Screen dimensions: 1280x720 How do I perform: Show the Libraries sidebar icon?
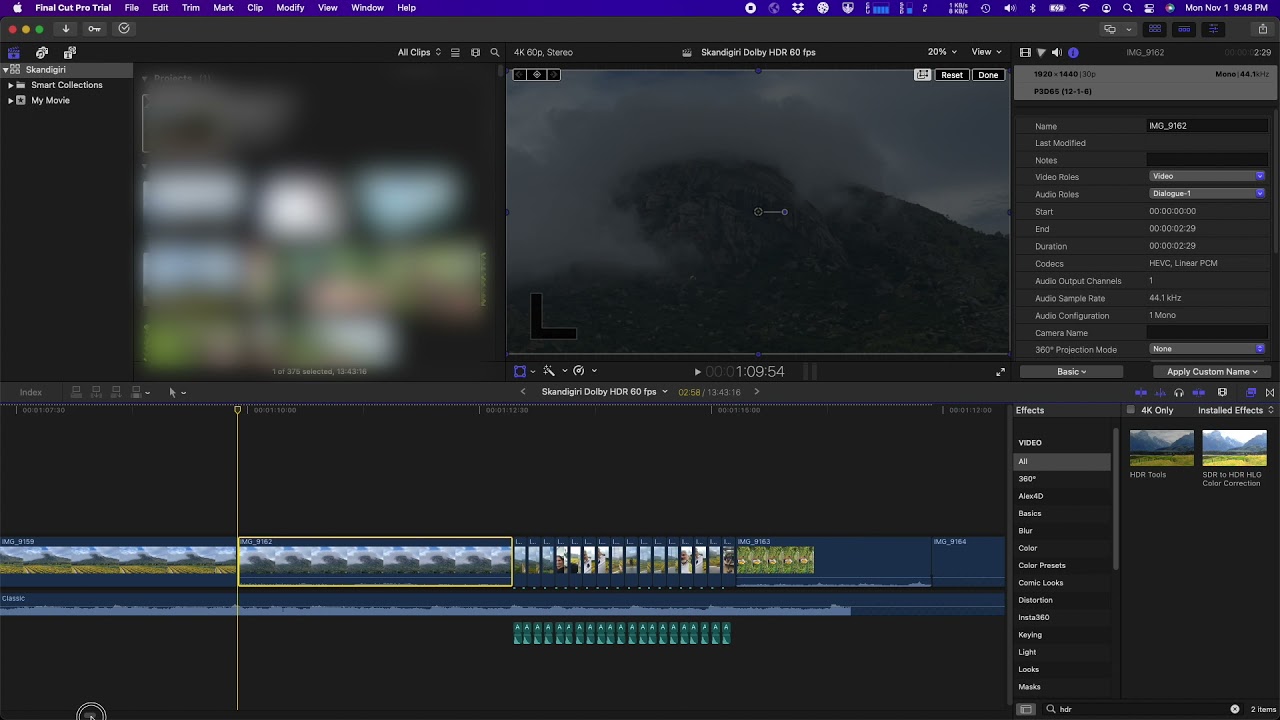(x=14, y=53)
